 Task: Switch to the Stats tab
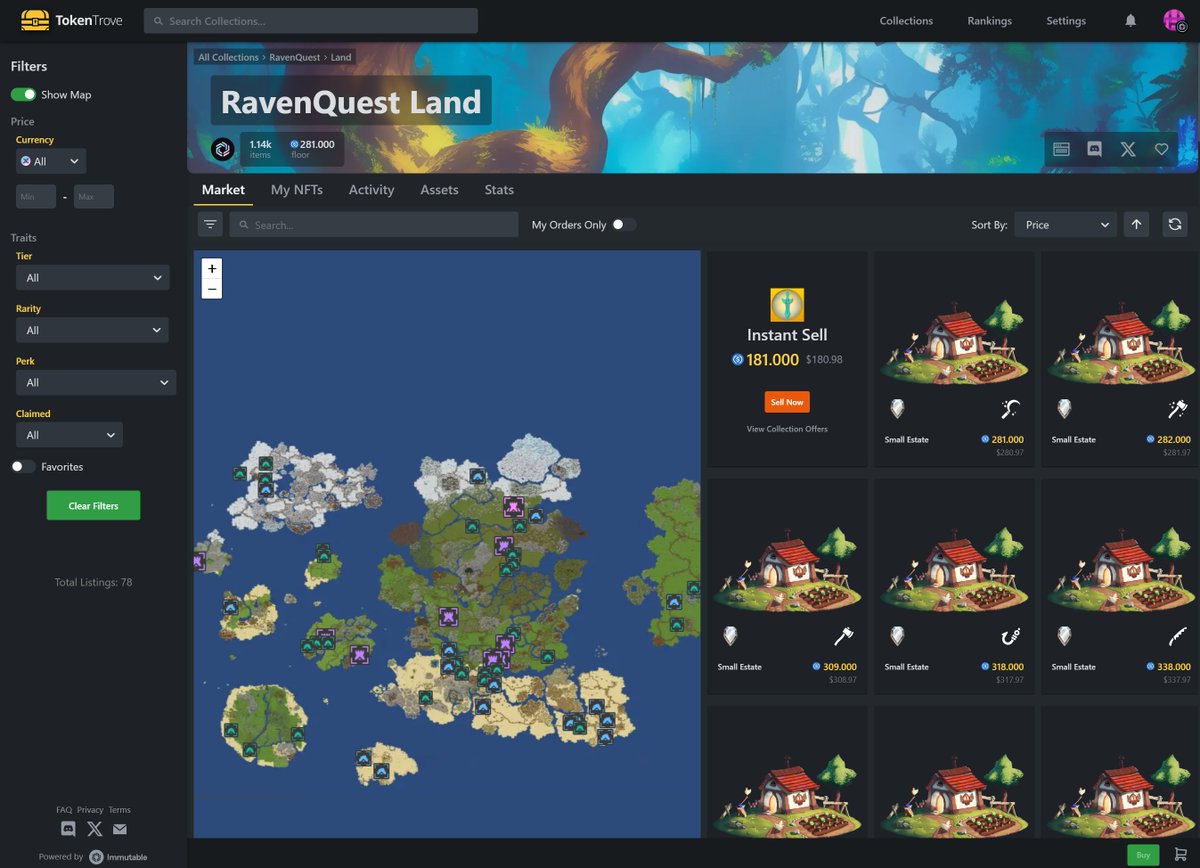pos(499,190)
